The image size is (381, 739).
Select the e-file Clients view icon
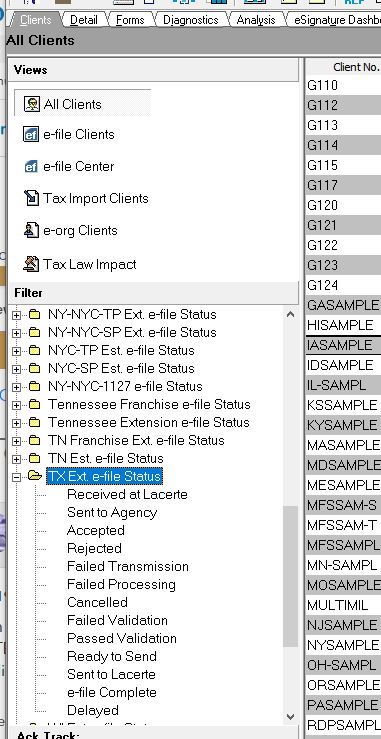31,134
